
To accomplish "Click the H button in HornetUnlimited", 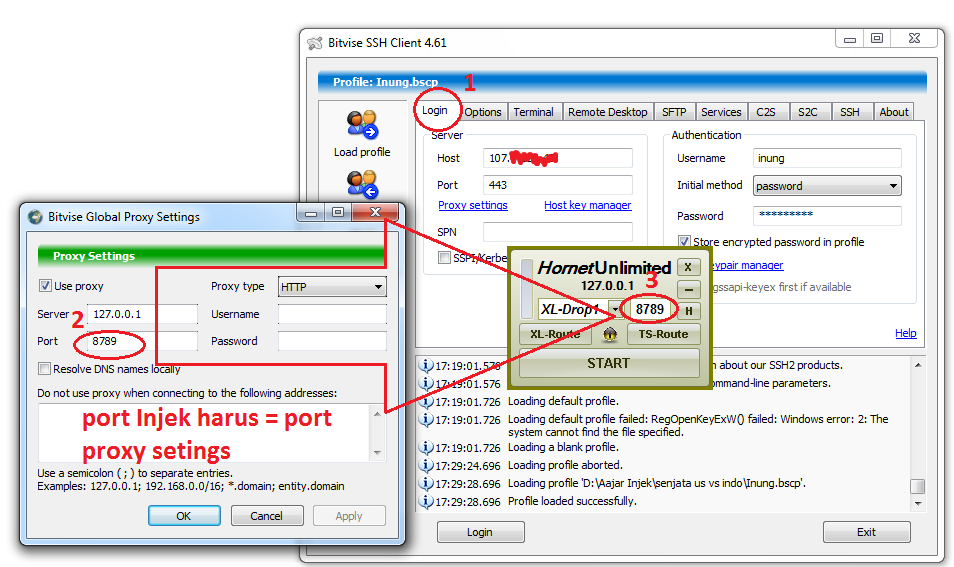I will (x=689, y=311).
